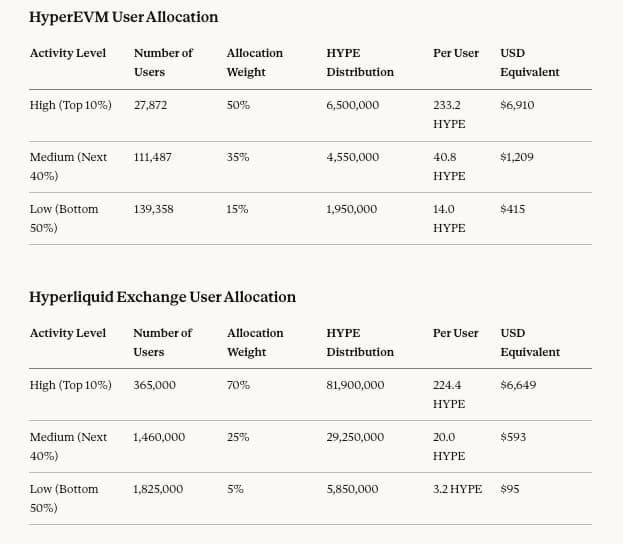
Task: Select the 81,900,000 distribution value
Action: [x=356, y=385]
